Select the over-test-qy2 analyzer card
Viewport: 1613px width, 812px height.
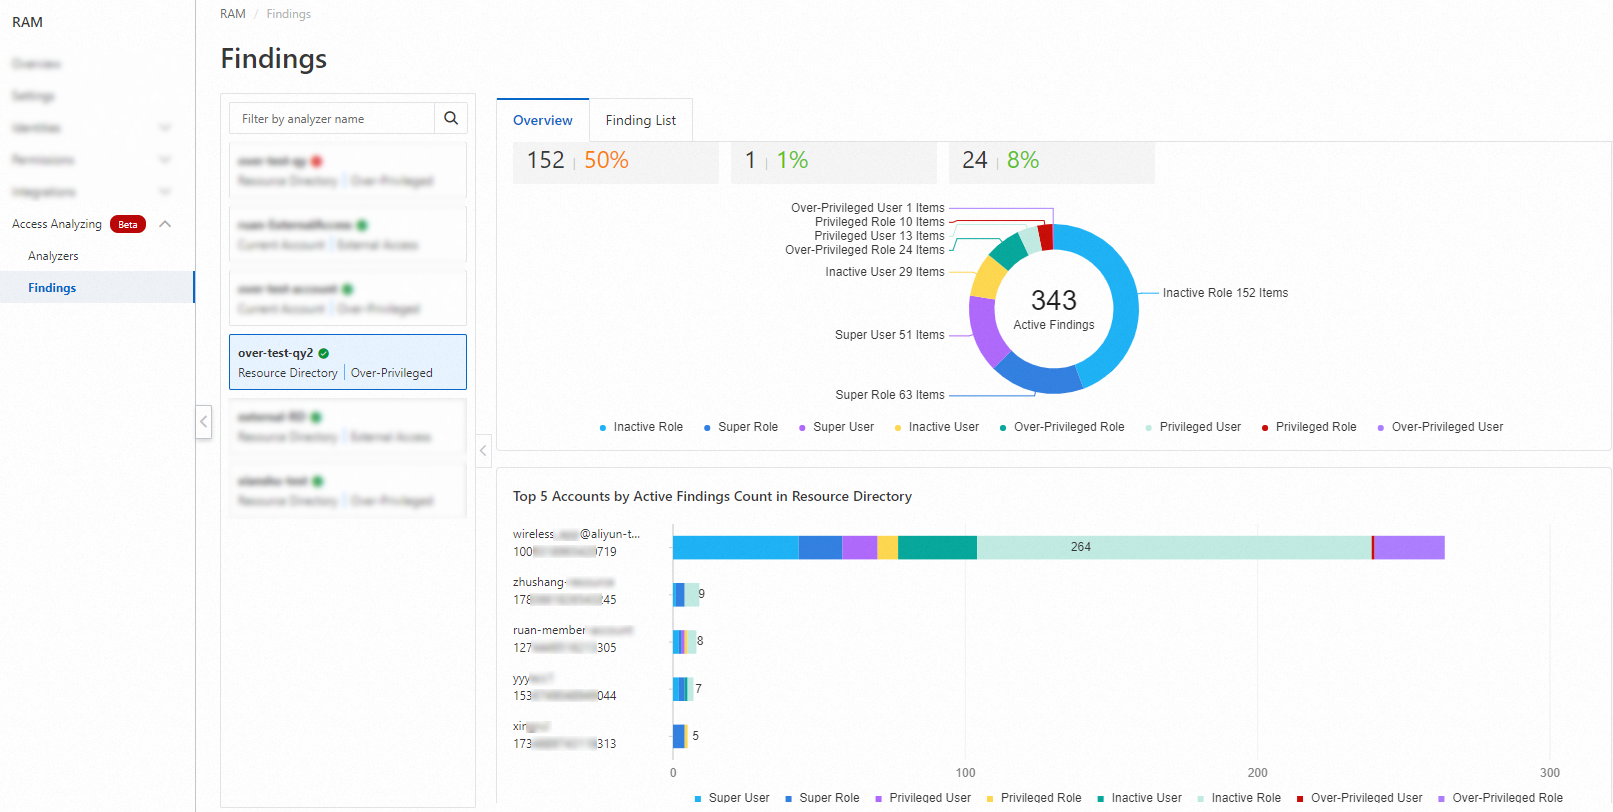coord(348,362)
